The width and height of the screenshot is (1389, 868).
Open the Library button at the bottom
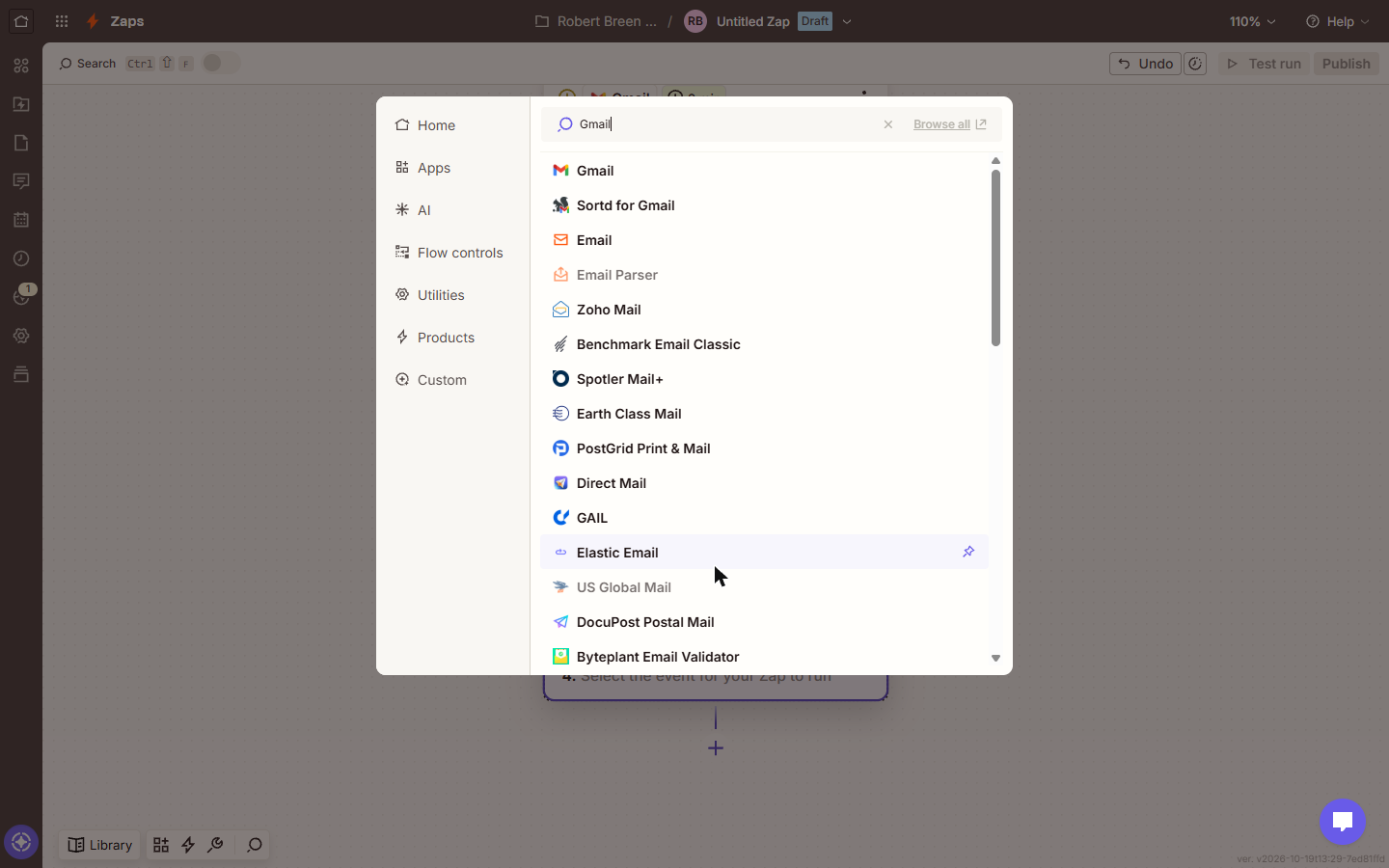coord(99,845)
